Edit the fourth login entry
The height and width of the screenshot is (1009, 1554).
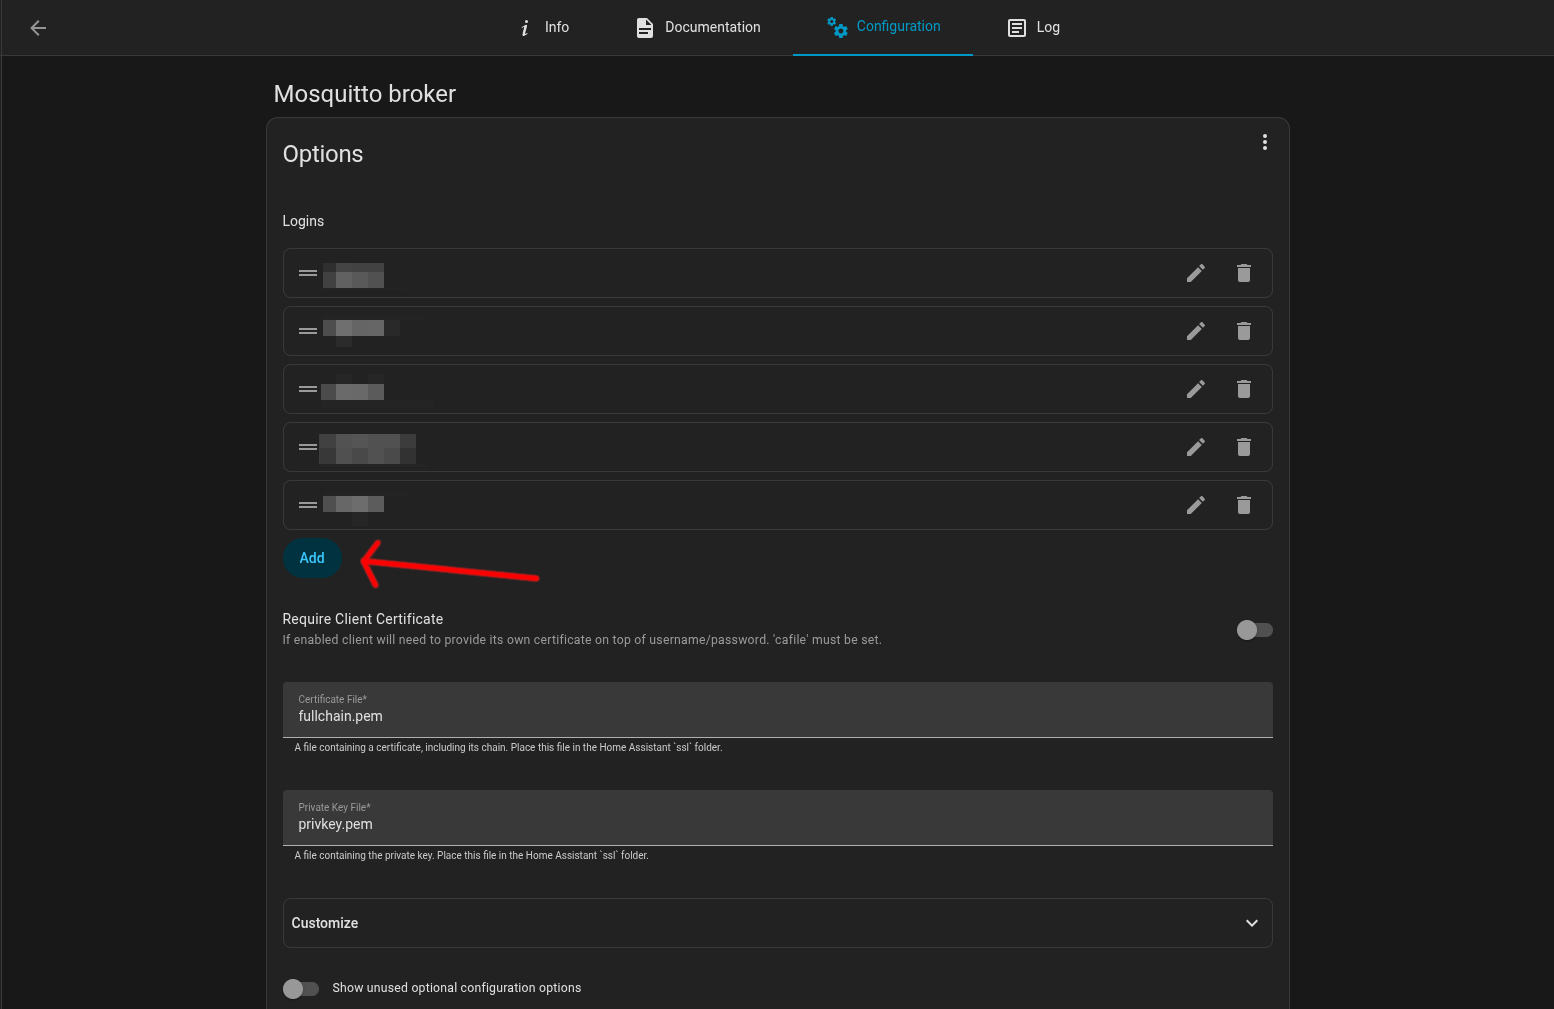point(1196,447)
